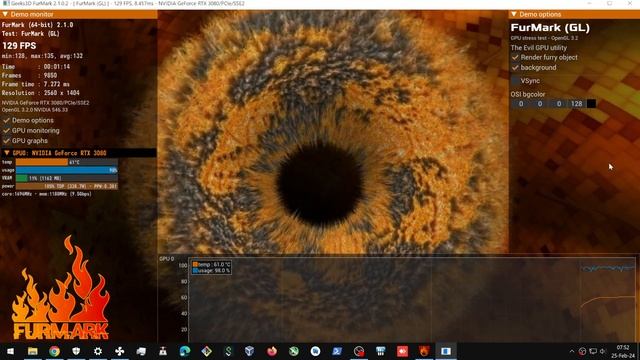Disable Render furry object option
The height and width of the screenshot is (360, 640).
[x=515, y=58]
